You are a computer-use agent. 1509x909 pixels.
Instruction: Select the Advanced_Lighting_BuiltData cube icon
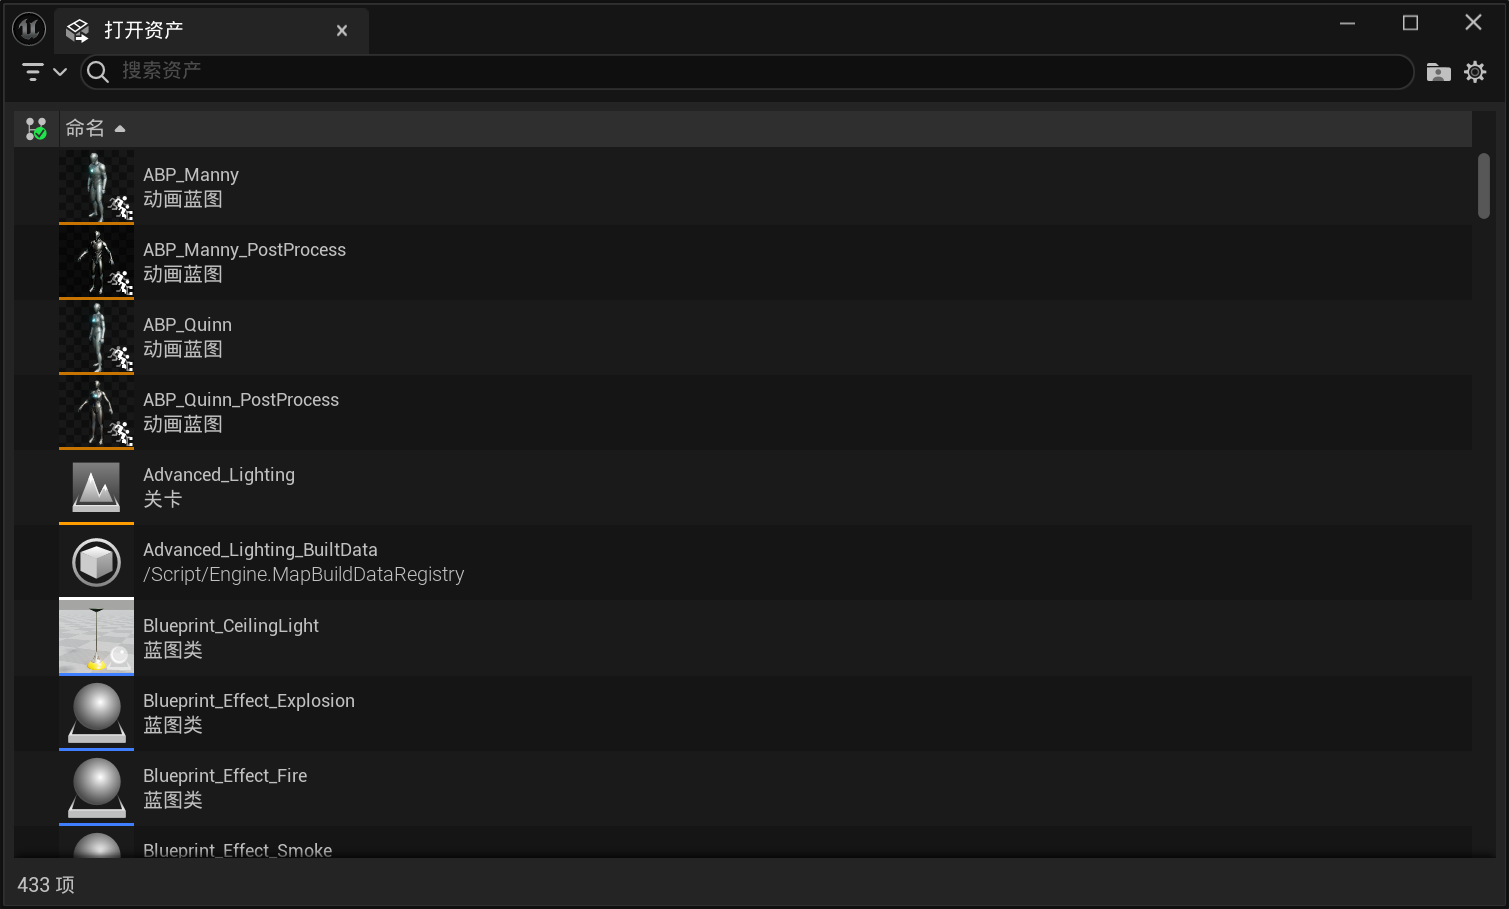96,562
